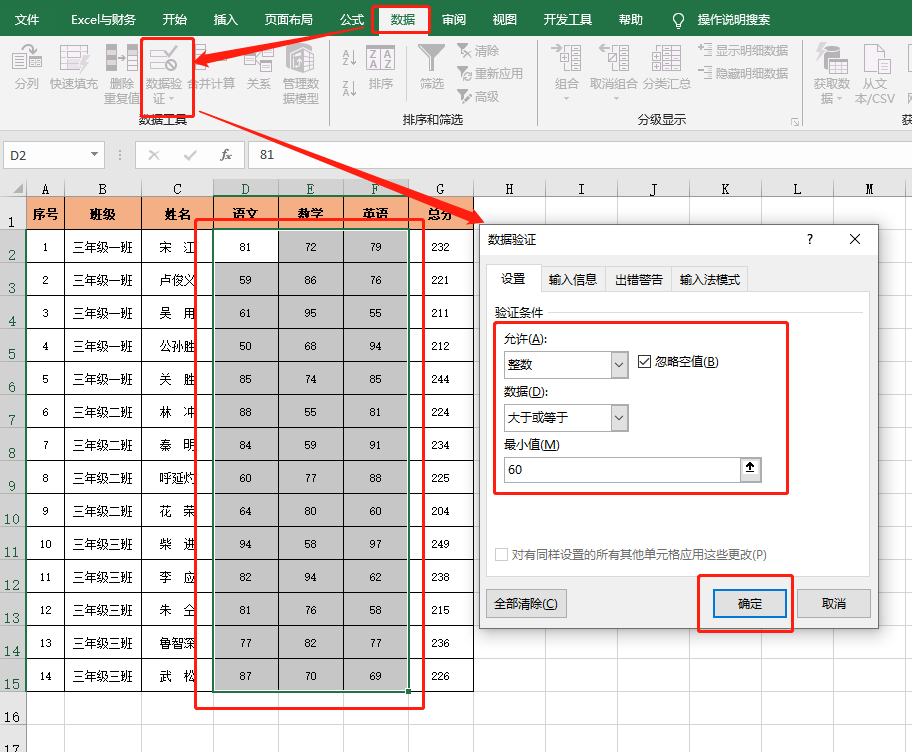Click the 取消 button
This screenshot has width=912, height=752.
pyautogui.click(x=833, y=603)
